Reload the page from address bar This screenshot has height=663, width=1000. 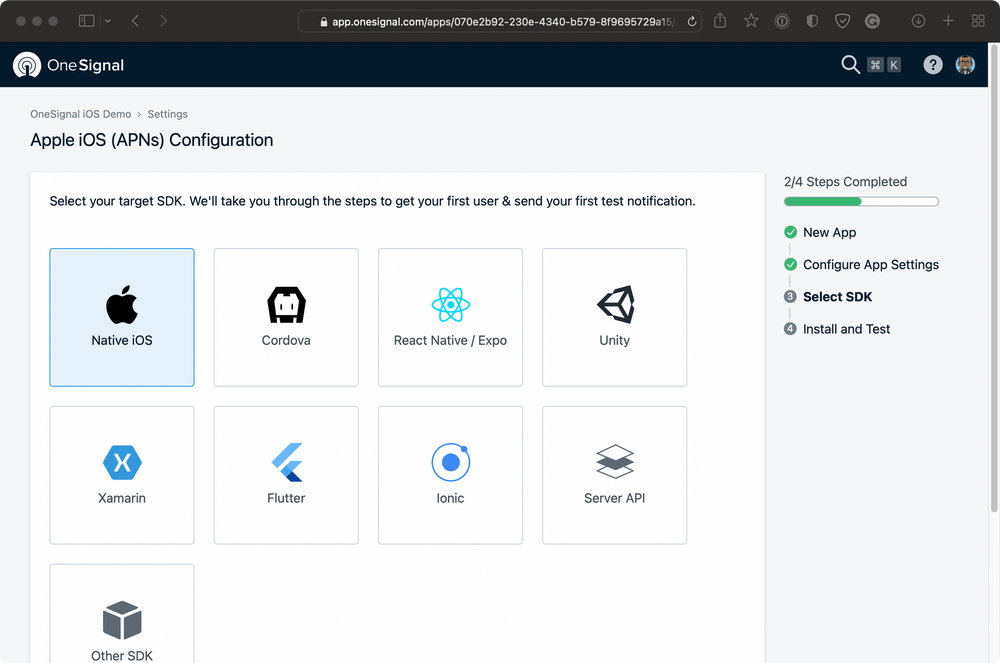[691, 21]
